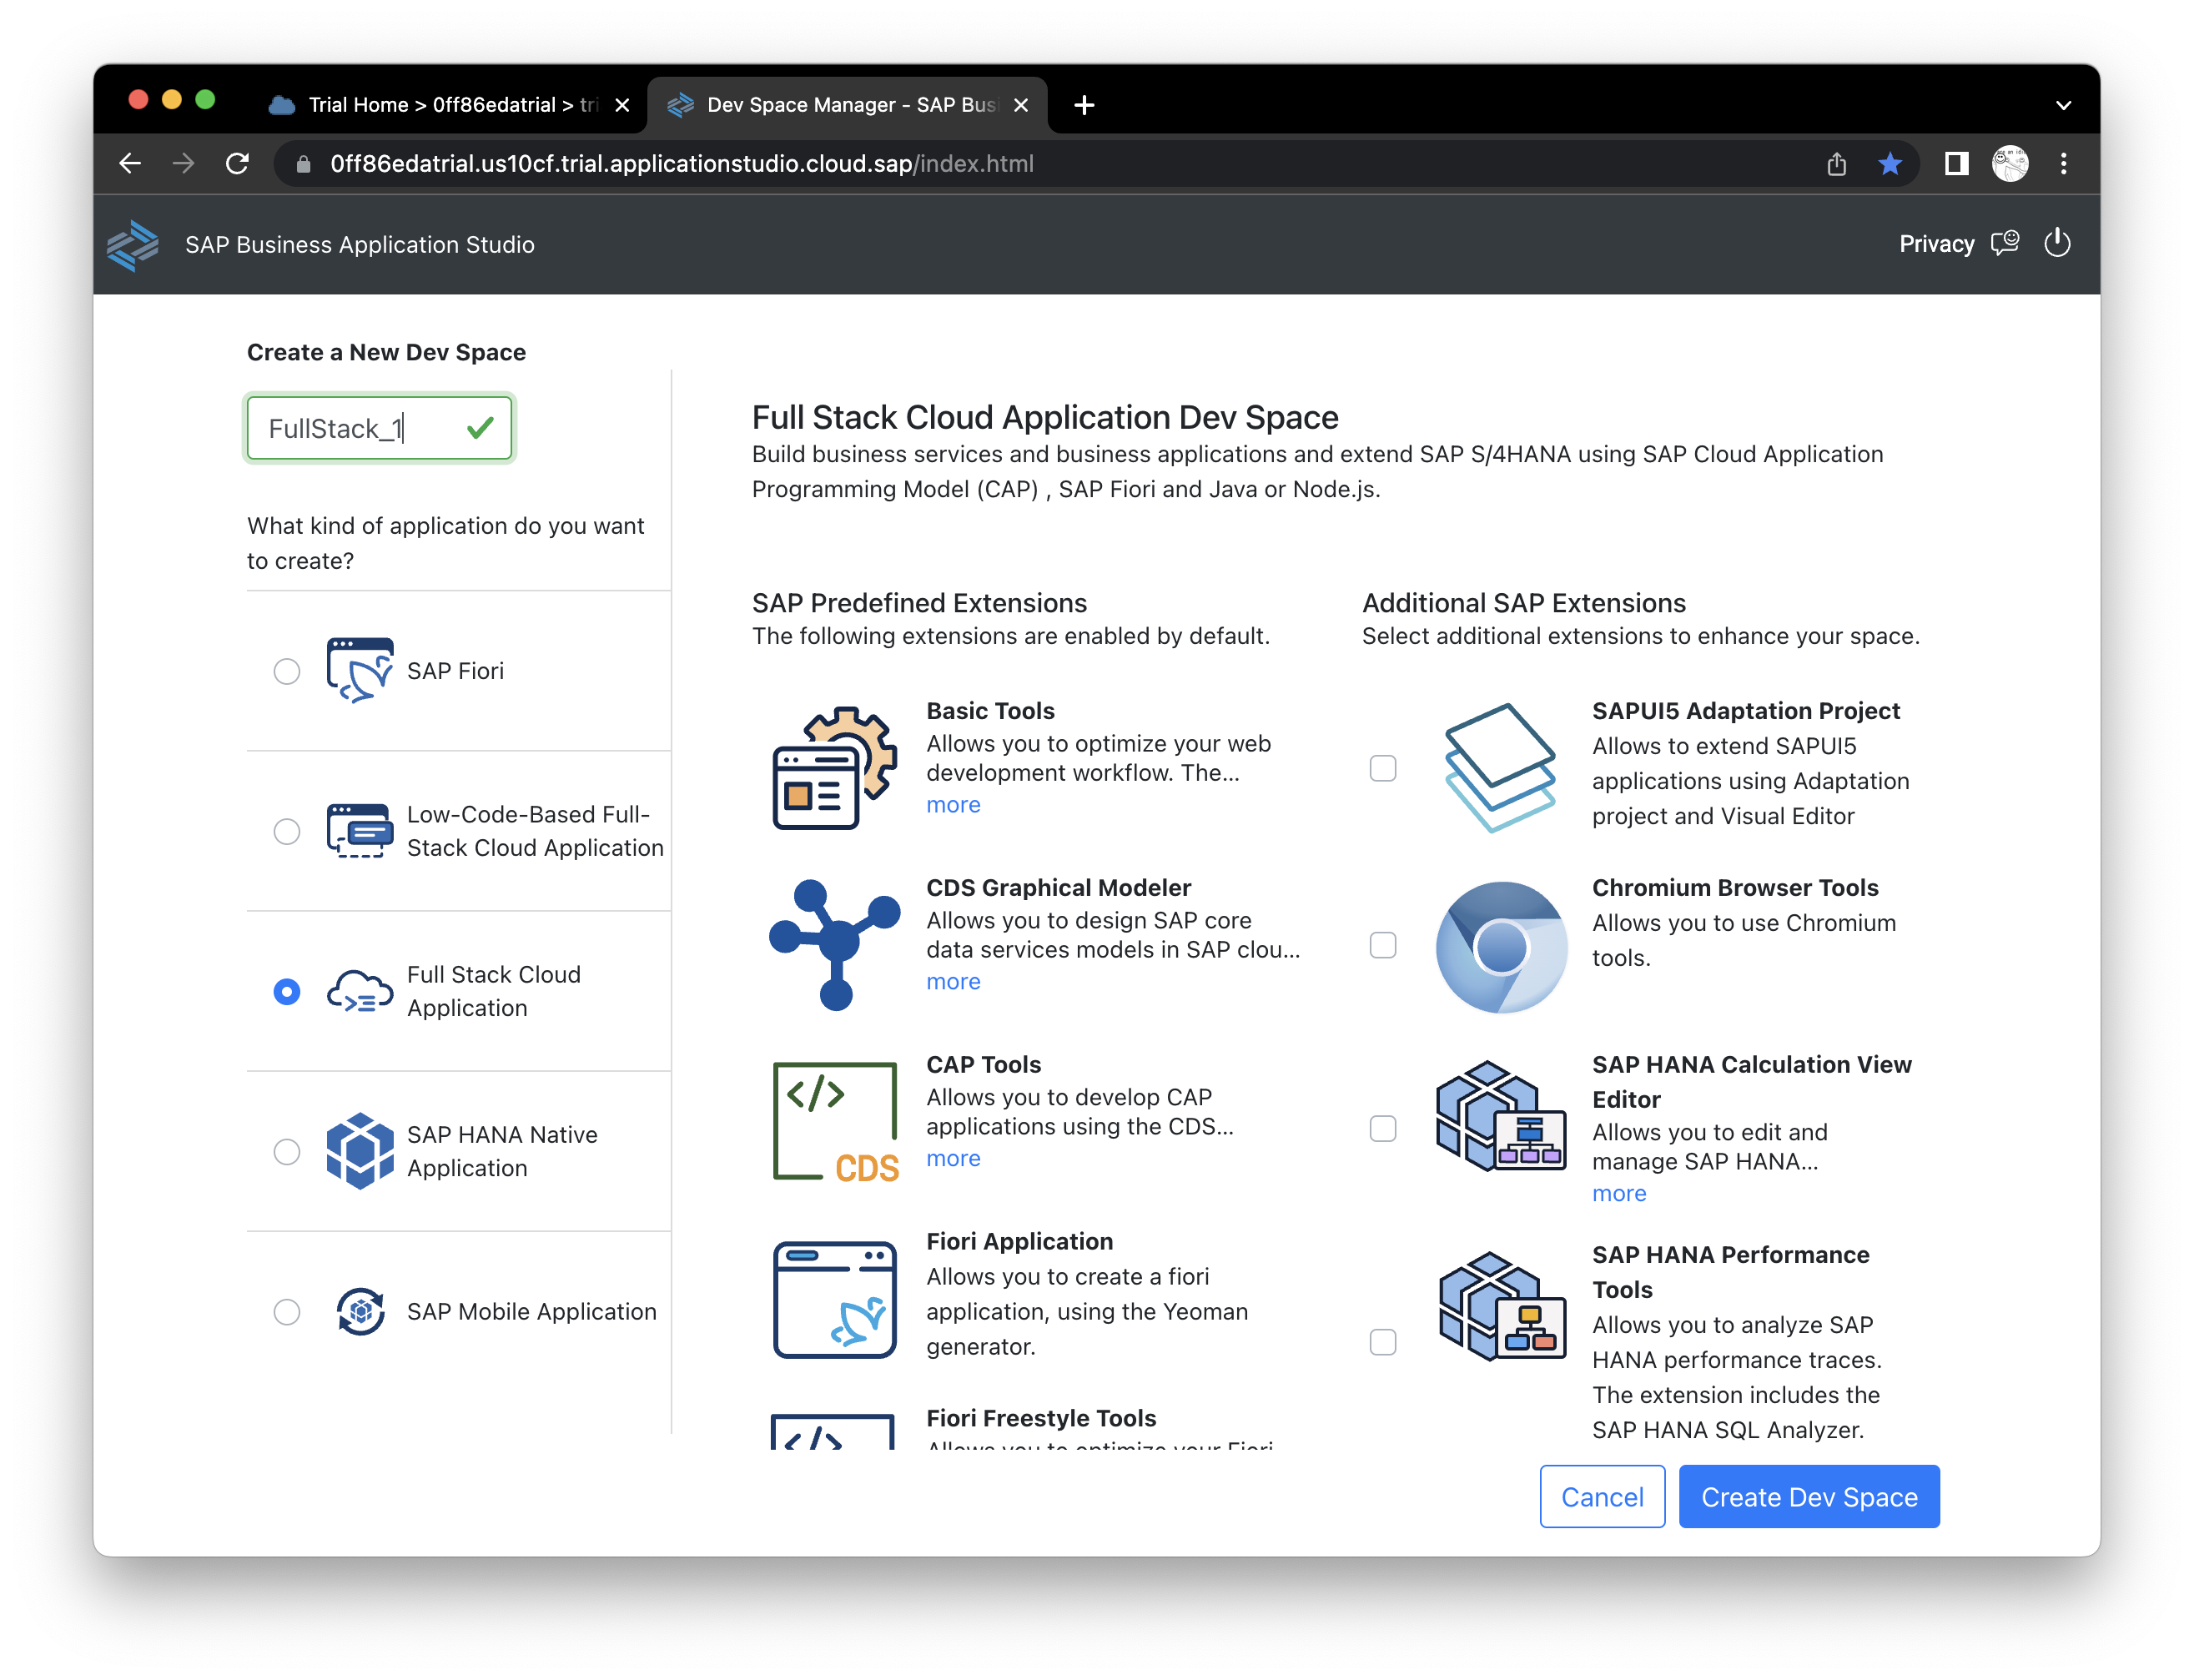Open the feedback chat icon
This screenshot has height=1680, width=2194.
tap(2005, 243)
